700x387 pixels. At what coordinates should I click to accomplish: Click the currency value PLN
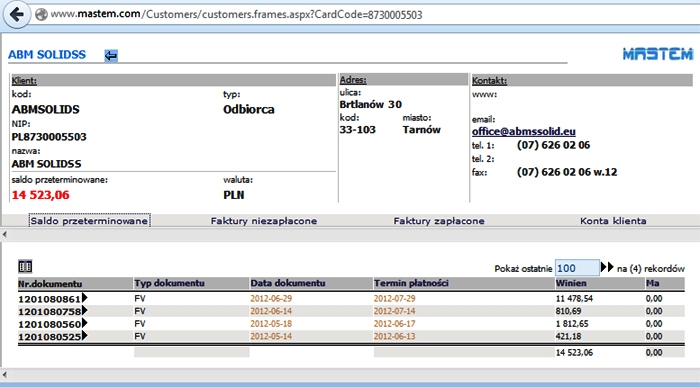click(233, 195)
